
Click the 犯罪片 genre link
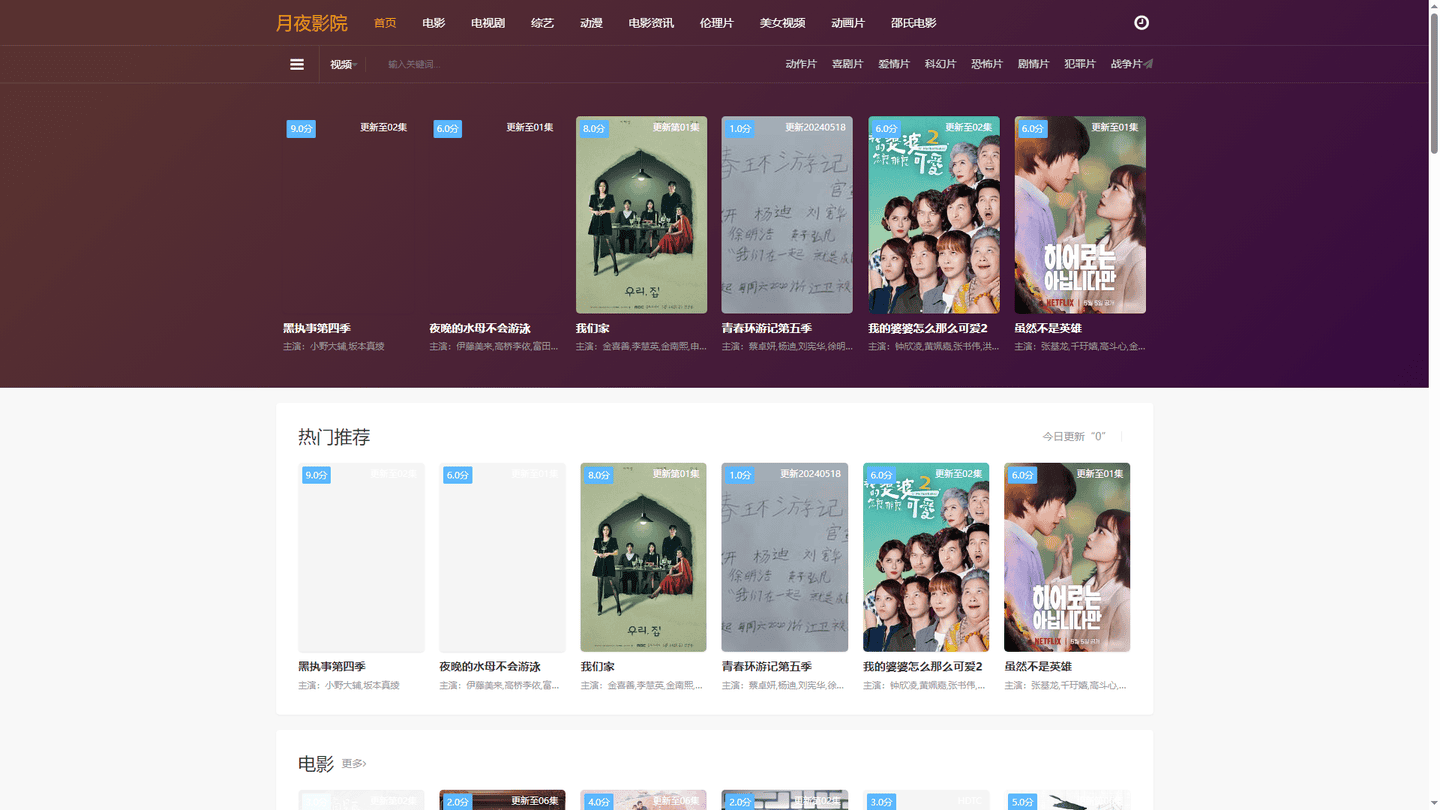[x=1080, y=64]
